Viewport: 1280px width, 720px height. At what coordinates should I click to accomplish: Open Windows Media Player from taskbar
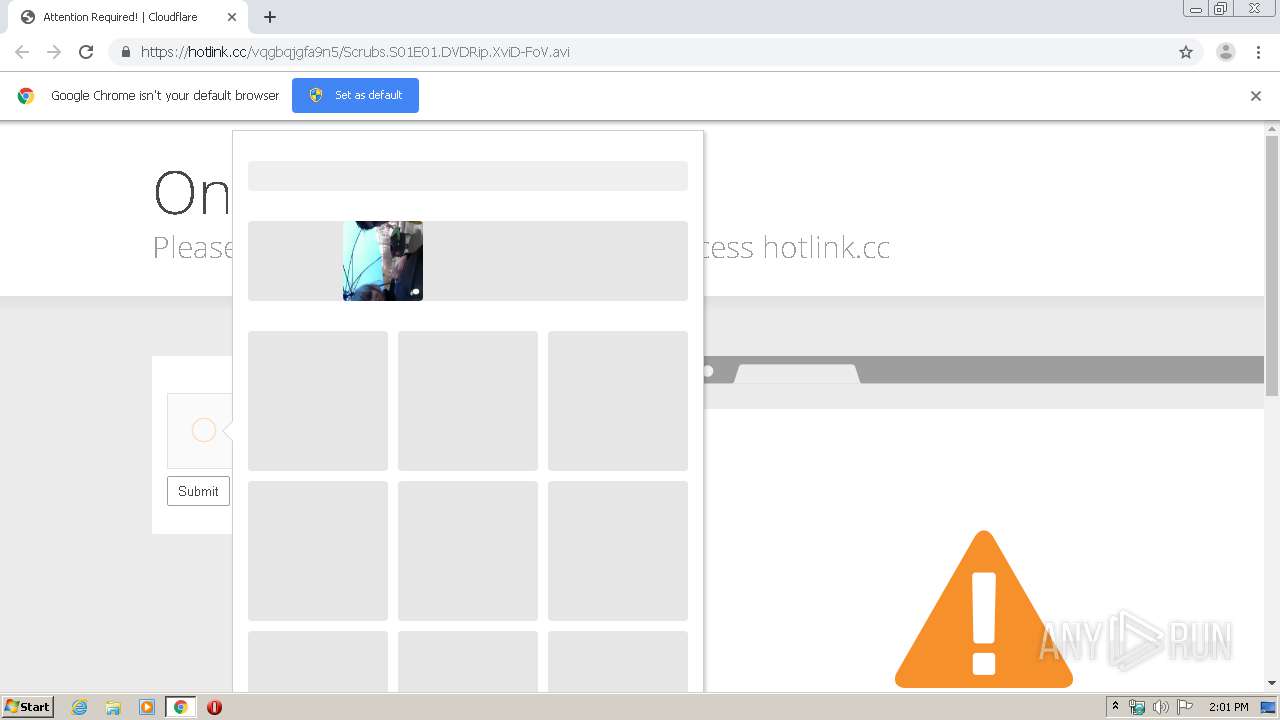147,707
